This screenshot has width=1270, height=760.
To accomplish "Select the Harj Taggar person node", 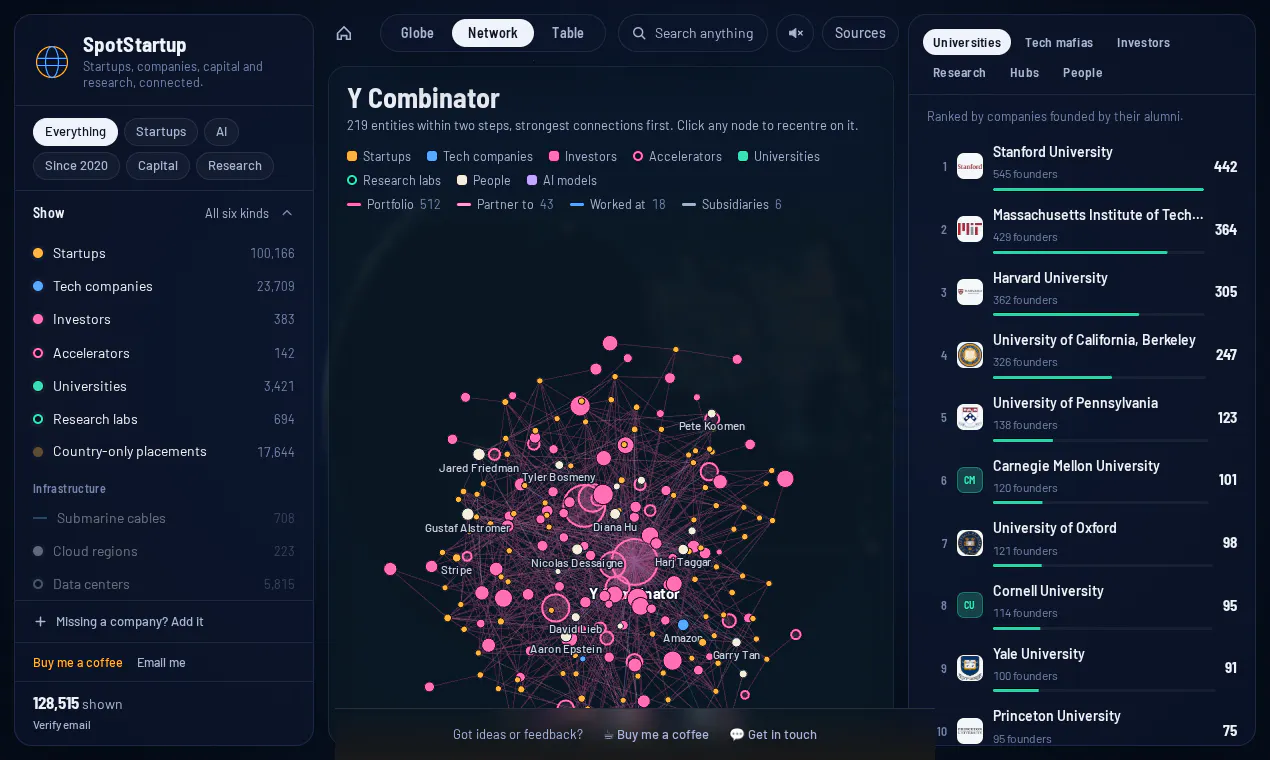I will [x=683, y=549].
